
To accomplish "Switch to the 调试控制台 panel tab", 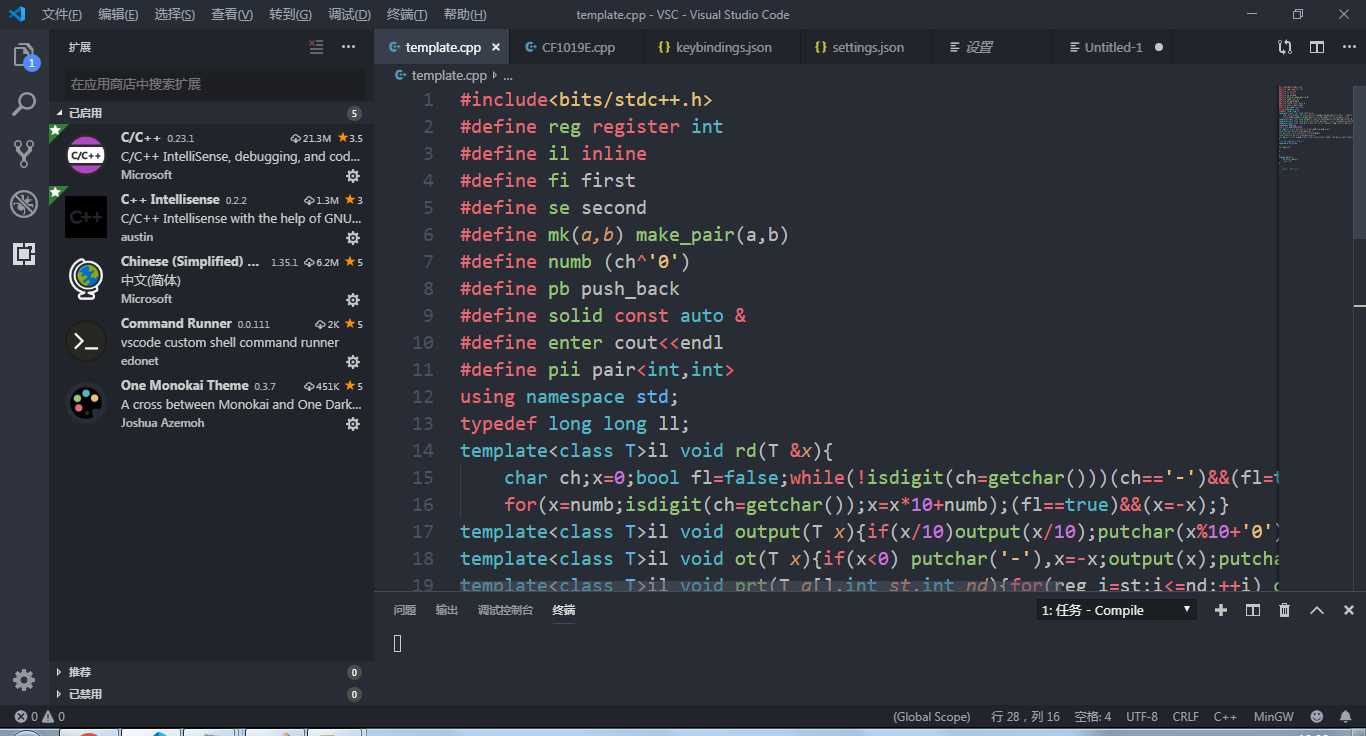I will pos(505,610).
